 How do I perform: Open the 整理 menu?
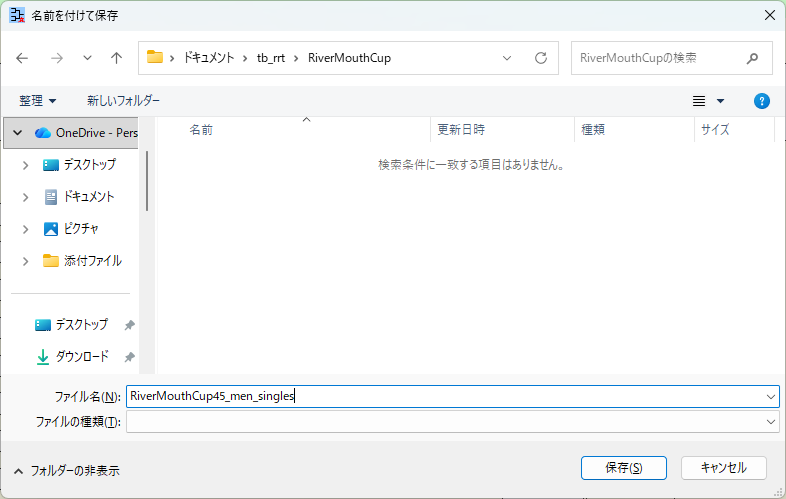38,101
